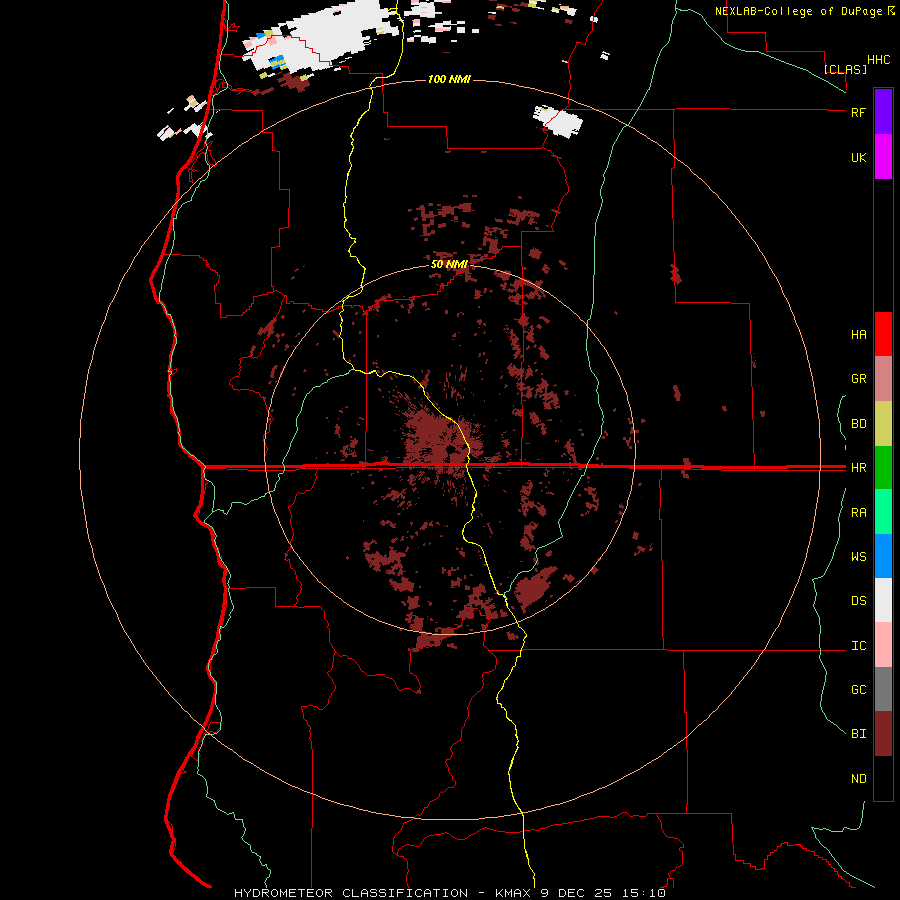Click the IC legend label
The width and height of the screenshot is (900, 900).
[x=858, y=646]
